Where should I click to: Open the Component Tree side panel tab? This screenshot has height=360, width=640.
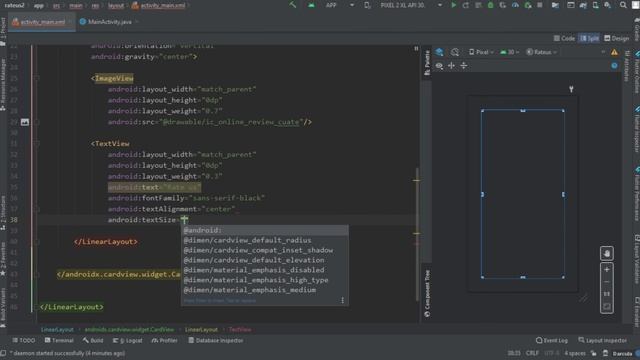[427, 293]
